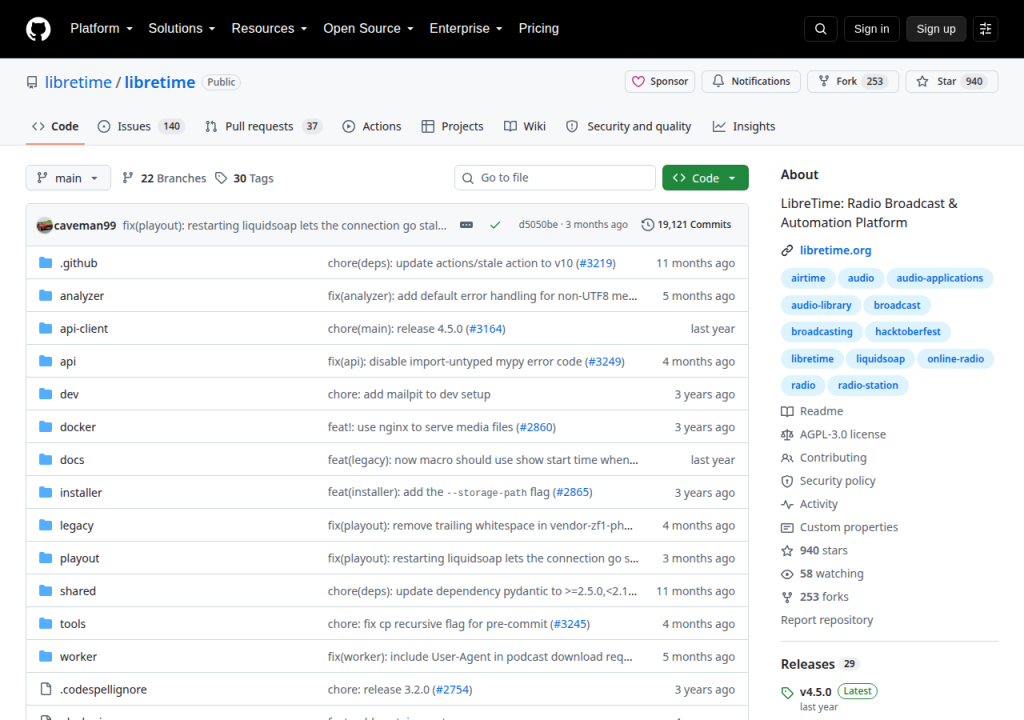This screenshot has width=1024, height=720.
Task: Open the Insights tab
Action: pyautogui.click(x=744, y=126)
